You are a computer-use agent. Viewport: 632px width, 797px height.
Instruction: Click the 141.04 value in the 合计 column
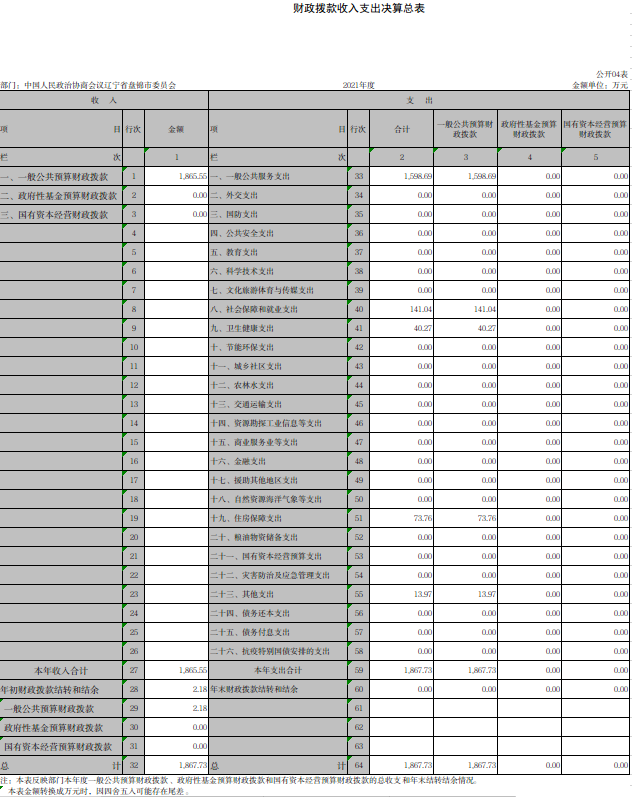point(421,309)
